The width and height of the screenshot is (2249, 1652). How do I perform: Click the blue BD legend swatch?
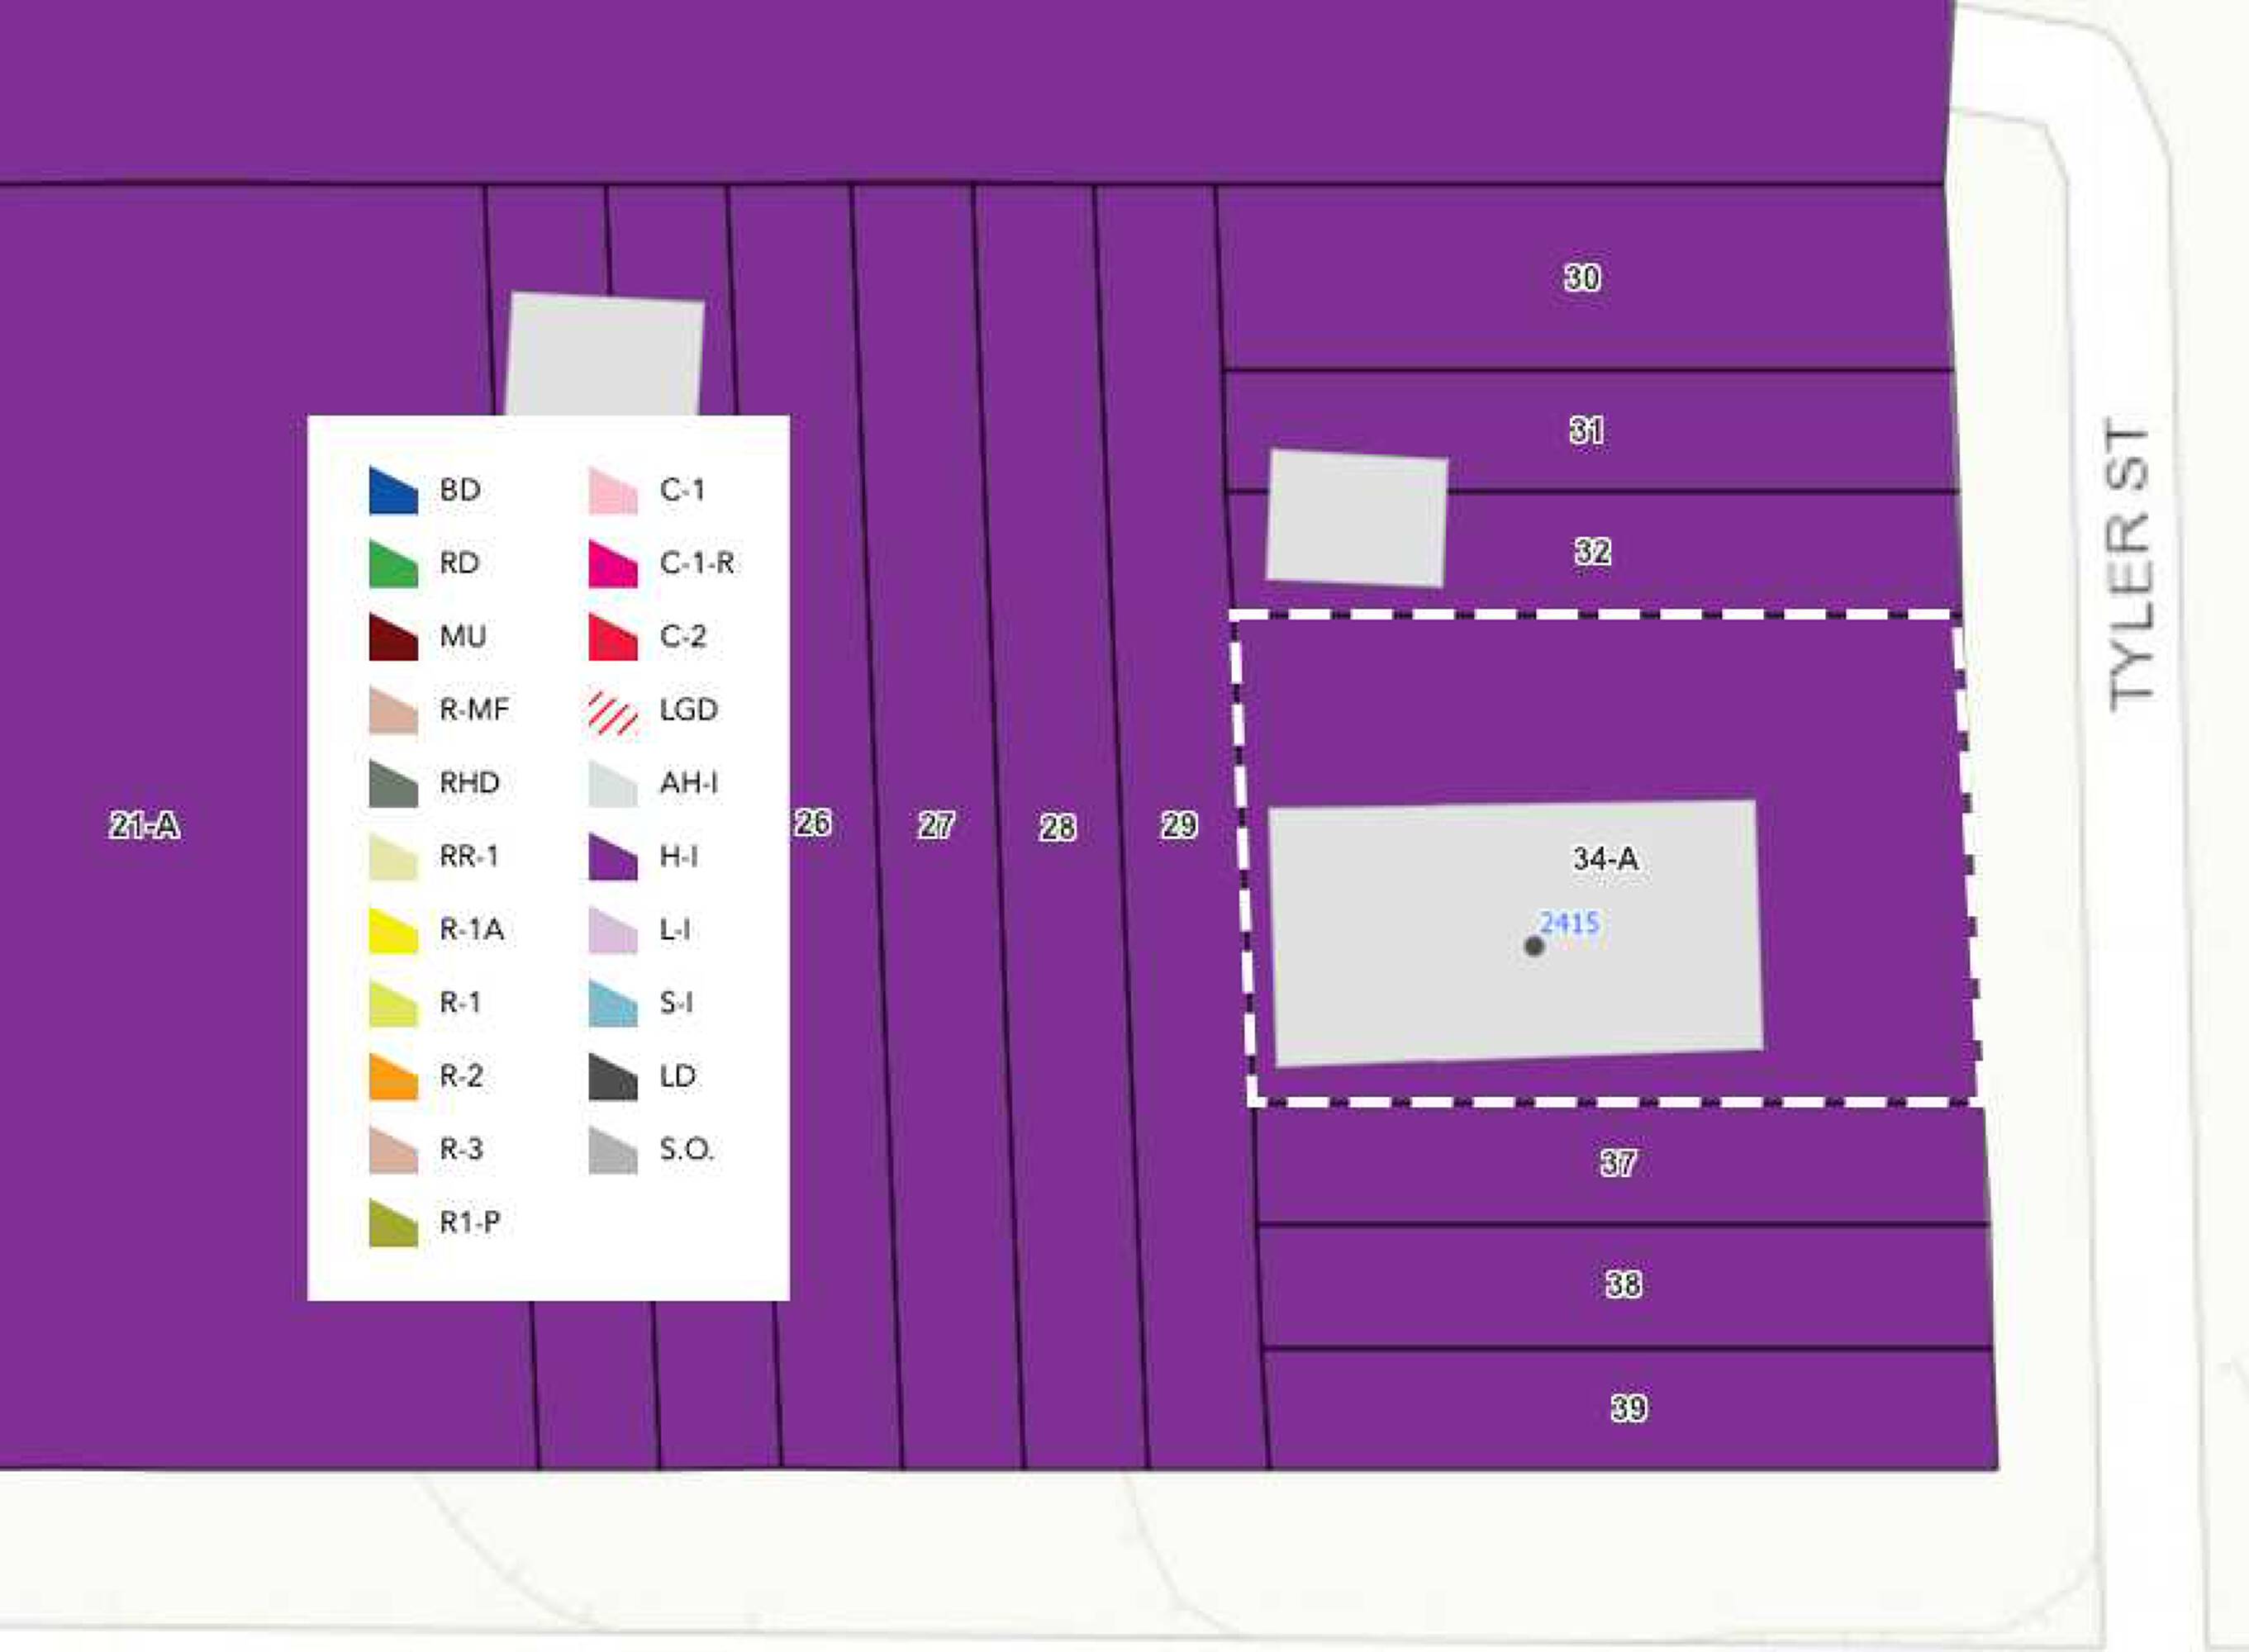point(393,493)
